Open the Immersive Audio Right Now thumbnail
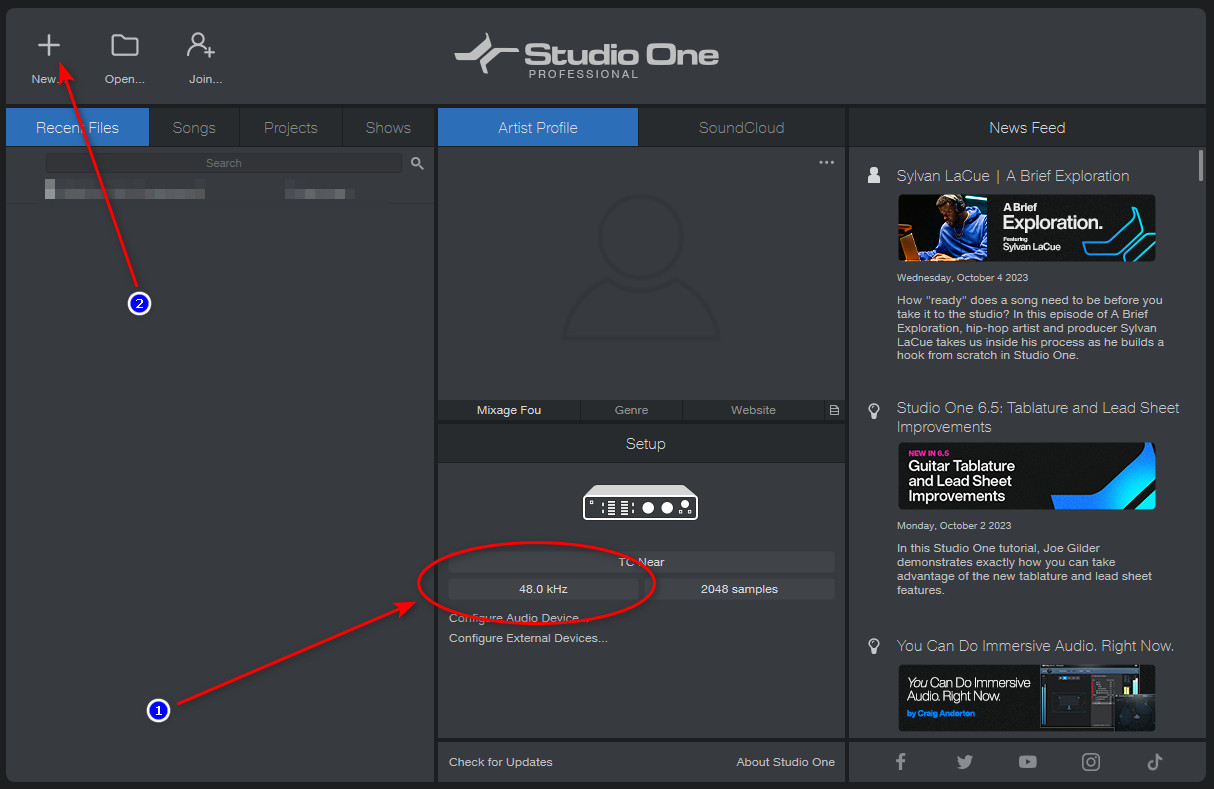Image resolution: width=1214 pixels, height=789 pixels. pos(1026,698)
